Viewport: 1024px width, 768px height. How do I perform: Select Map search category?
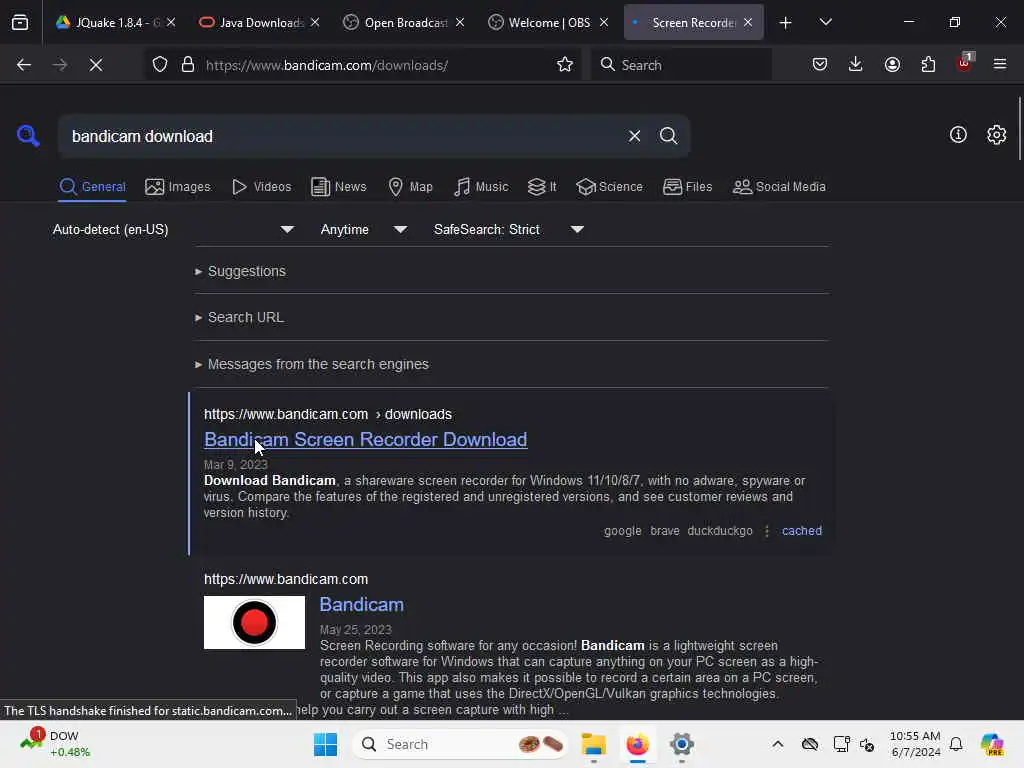(x=410, y=187)
